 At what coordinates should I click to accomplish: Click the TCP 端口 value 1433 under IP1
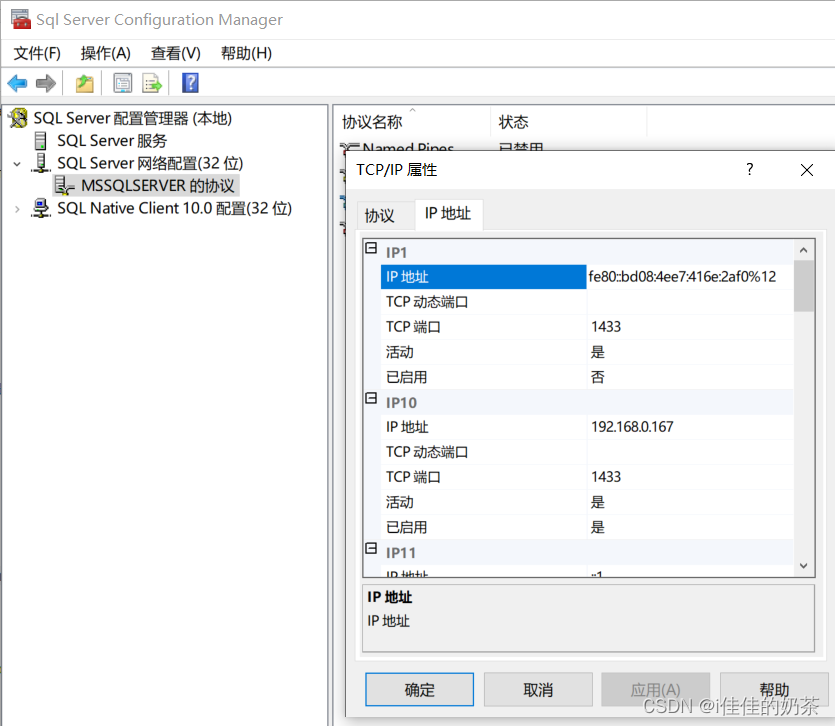coord(606,327)
